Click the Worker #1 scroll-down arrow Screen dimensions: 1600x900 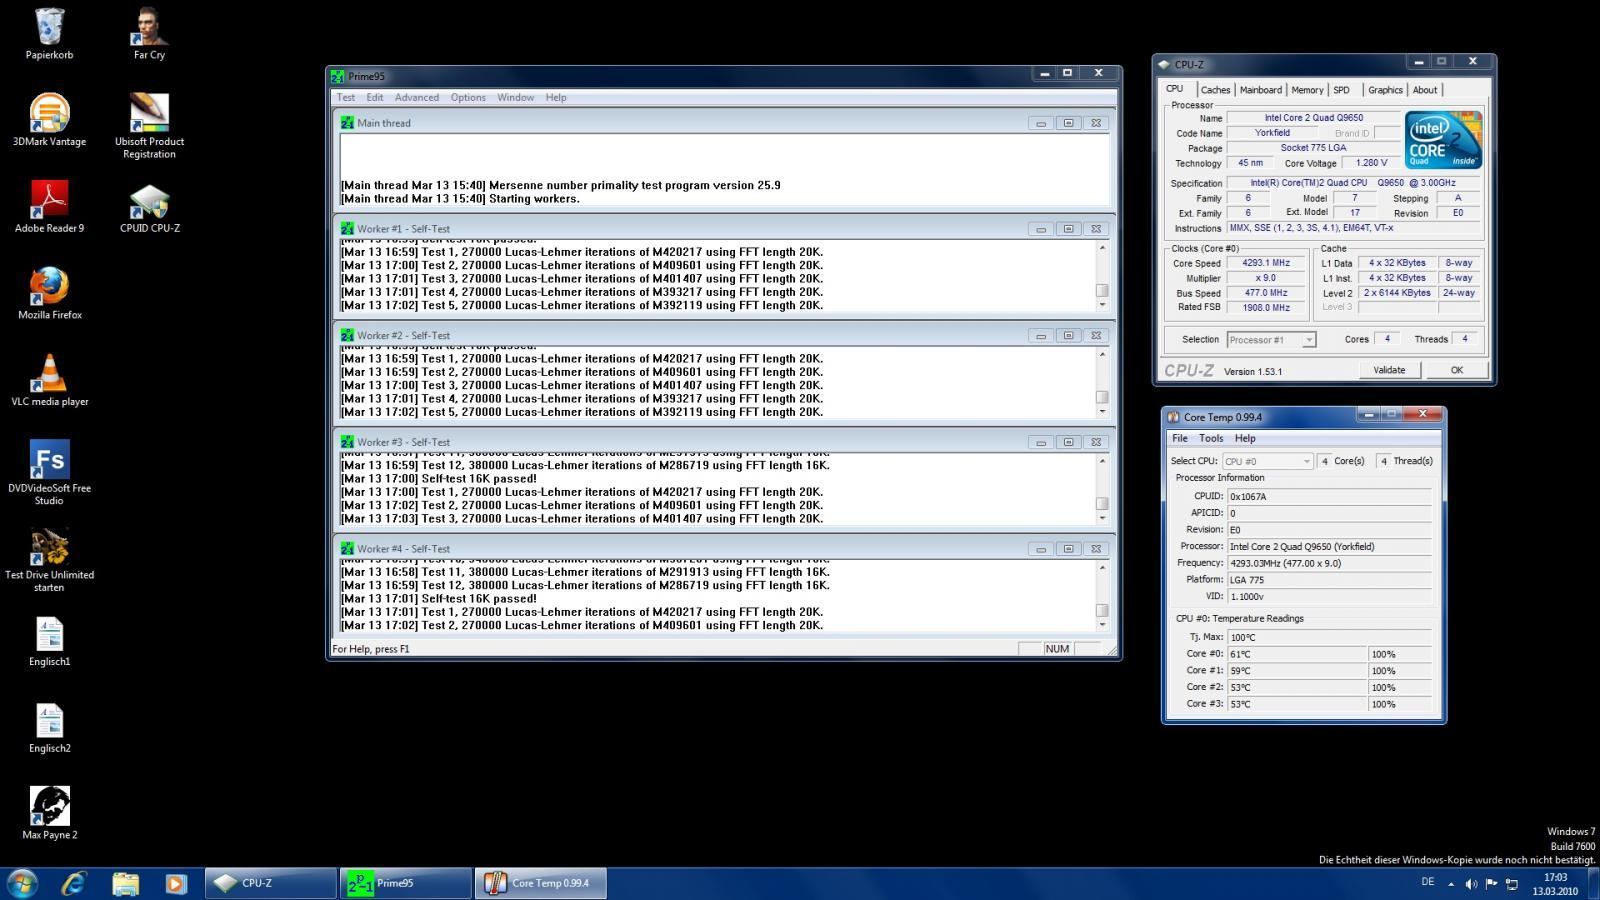click(1102, 305)
